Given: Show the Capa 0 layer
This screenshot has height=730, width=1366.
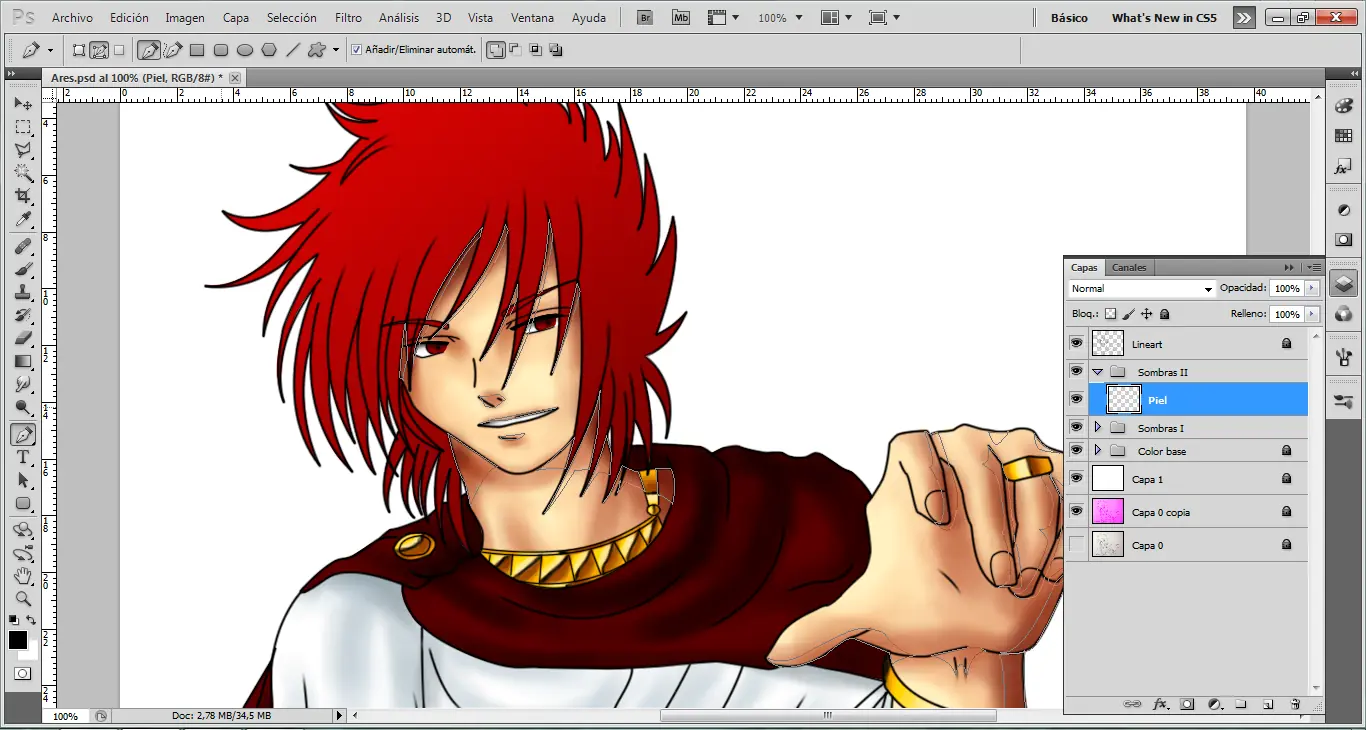Looking at the screenshot, I should click(1076, 545).
